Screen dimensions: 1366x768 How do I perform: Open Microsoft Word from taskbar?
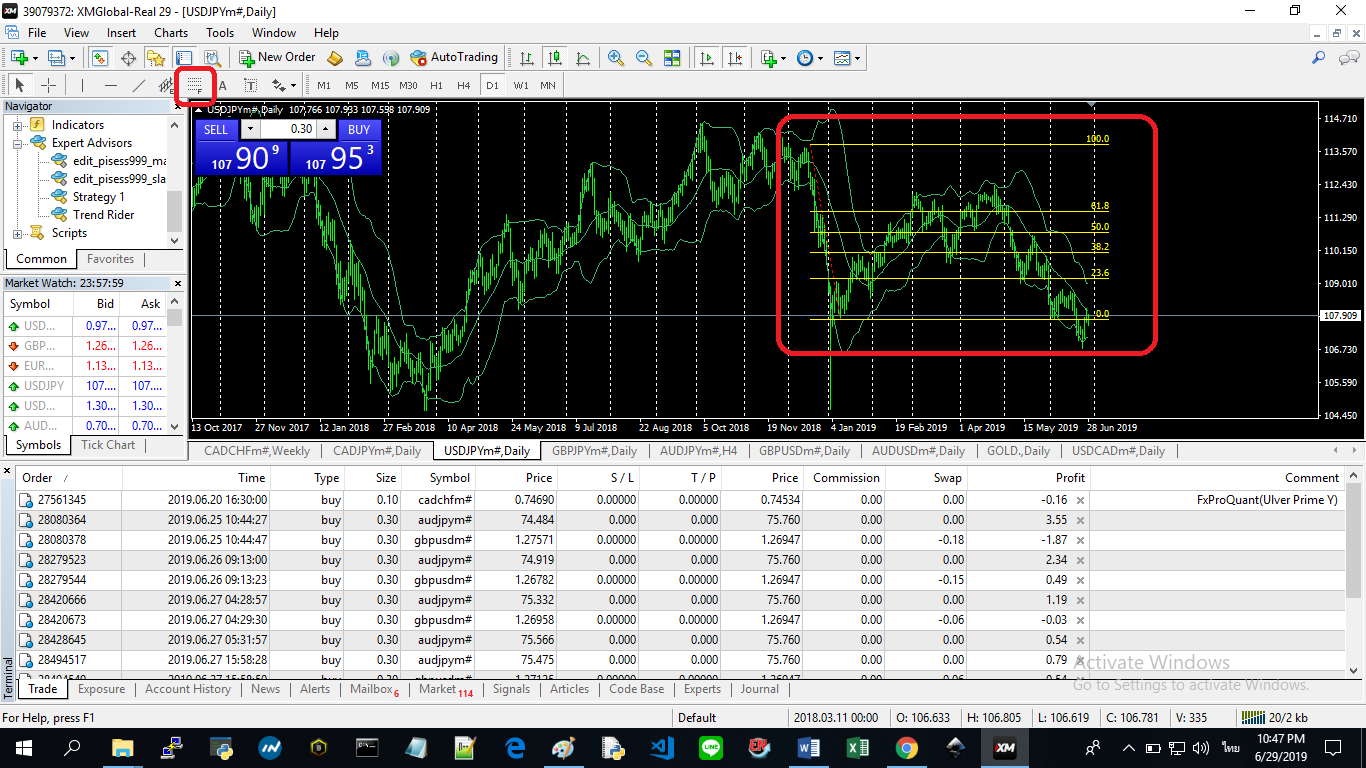point(809,747)
